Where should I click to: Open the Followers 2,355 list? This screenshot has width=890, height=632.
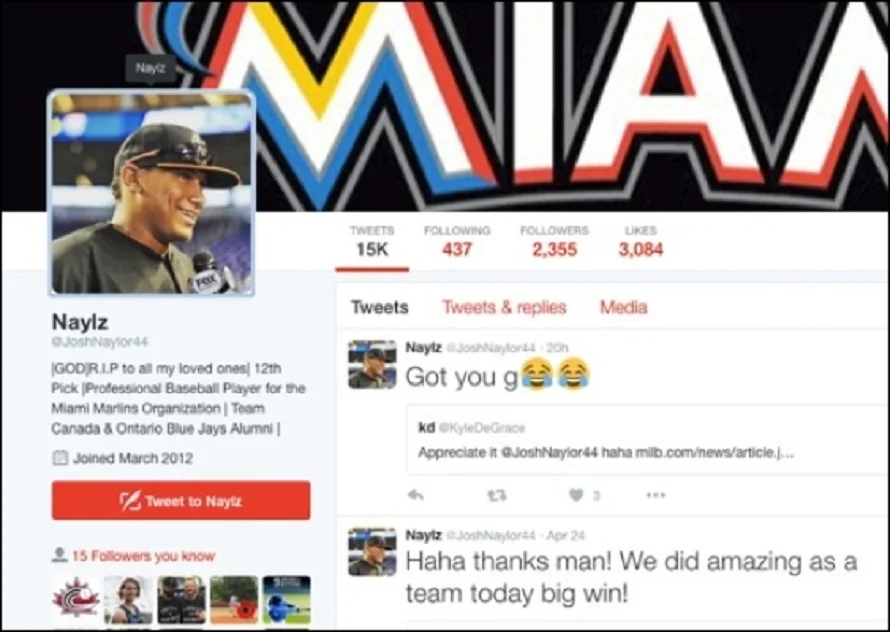tap(555, 241)
